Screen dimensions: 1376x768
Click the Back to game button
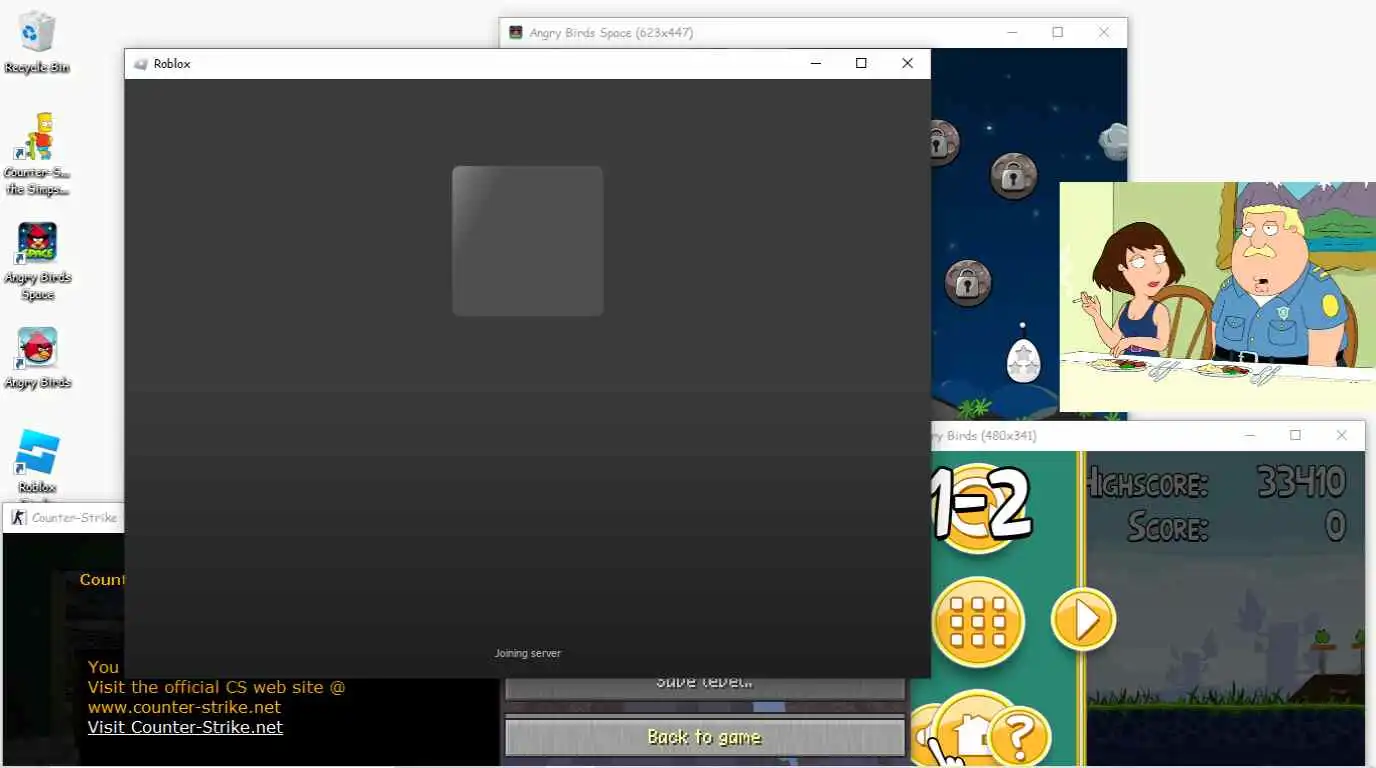tap(704, 738)
